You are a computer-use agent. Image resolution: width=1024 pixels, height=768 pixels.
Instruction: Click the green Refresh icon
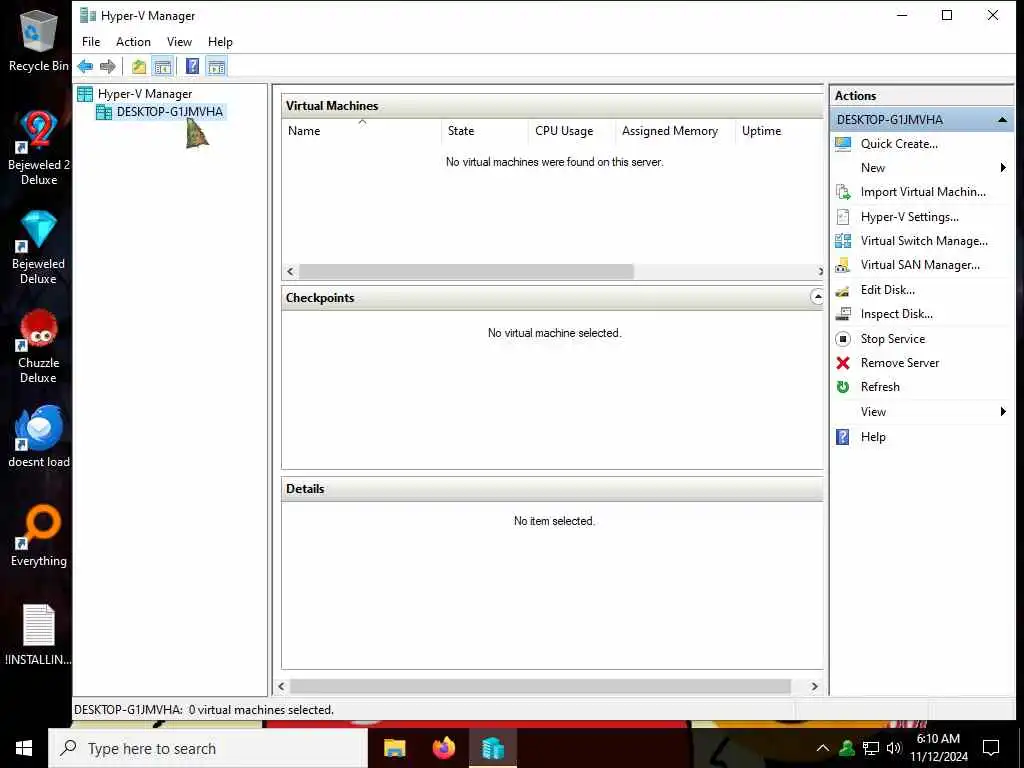tap(843, 387)
